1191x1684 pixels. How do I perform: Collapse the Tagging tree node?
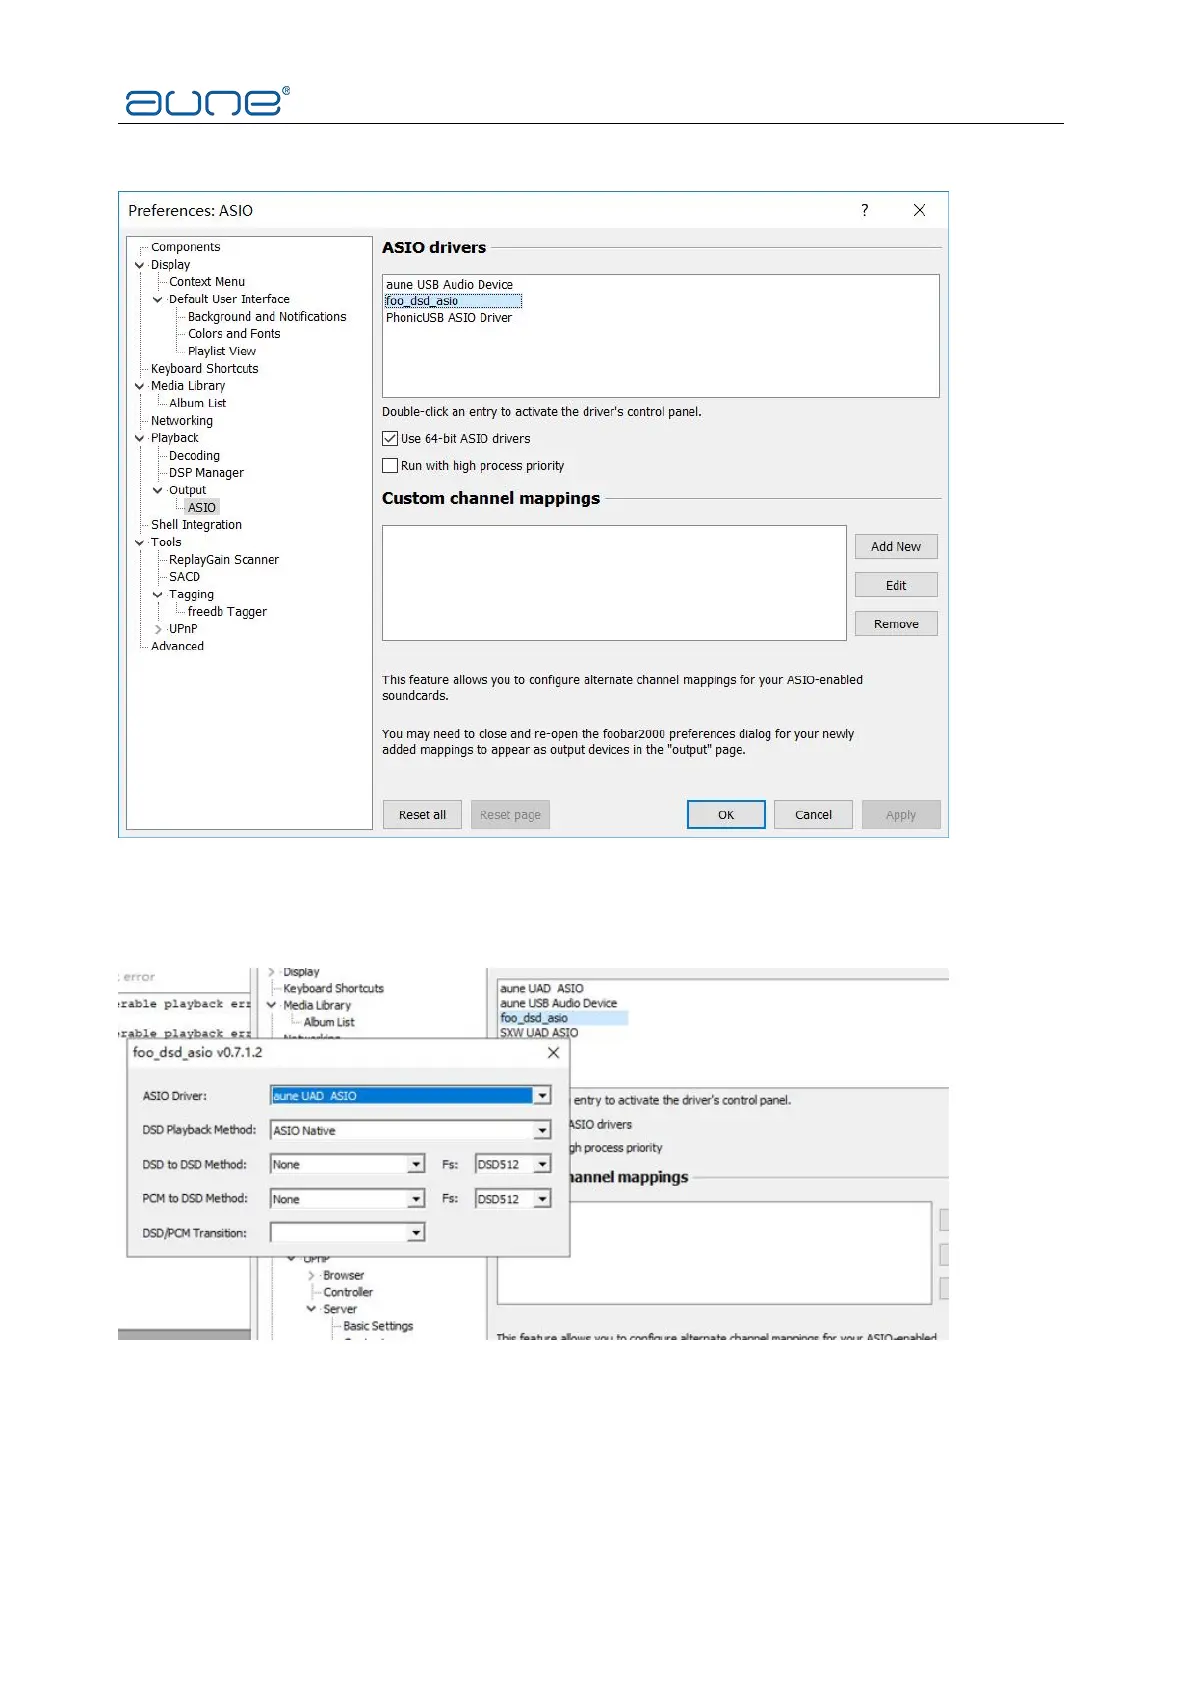click(157, 594)
